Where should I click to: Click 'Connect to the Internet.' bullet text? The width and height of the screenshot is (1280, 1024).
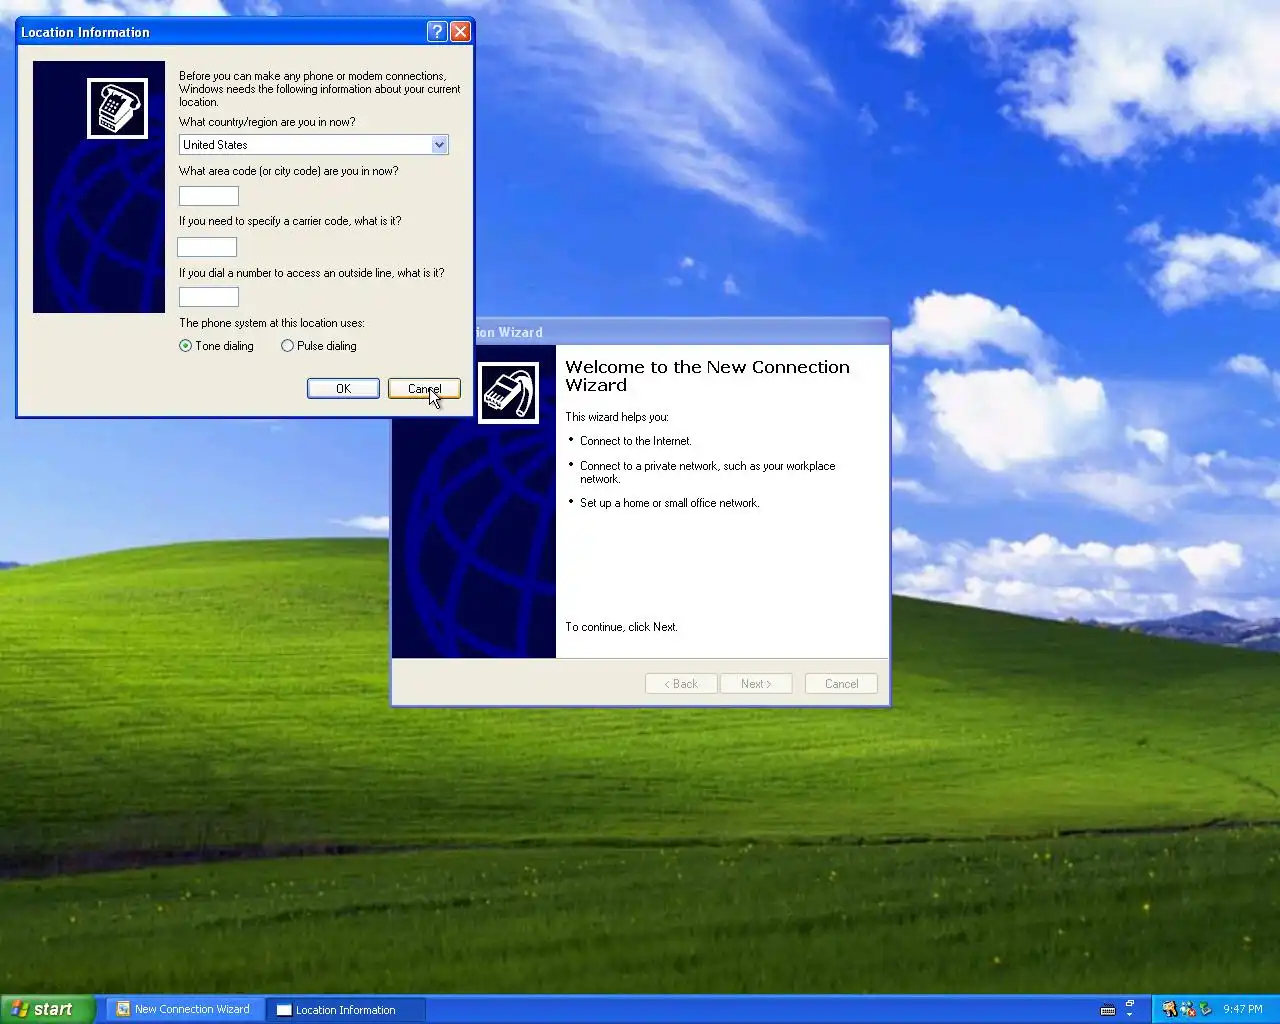(636, 441)
